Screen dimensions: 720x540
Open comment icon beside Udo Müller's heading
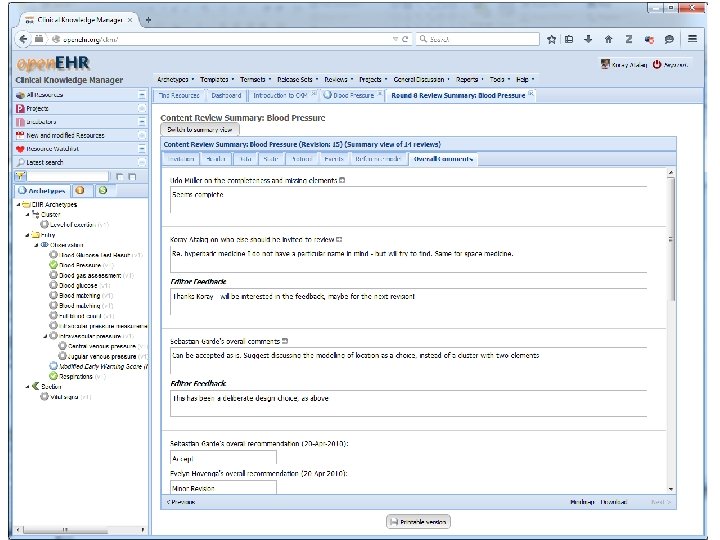(x=342, y=180)
